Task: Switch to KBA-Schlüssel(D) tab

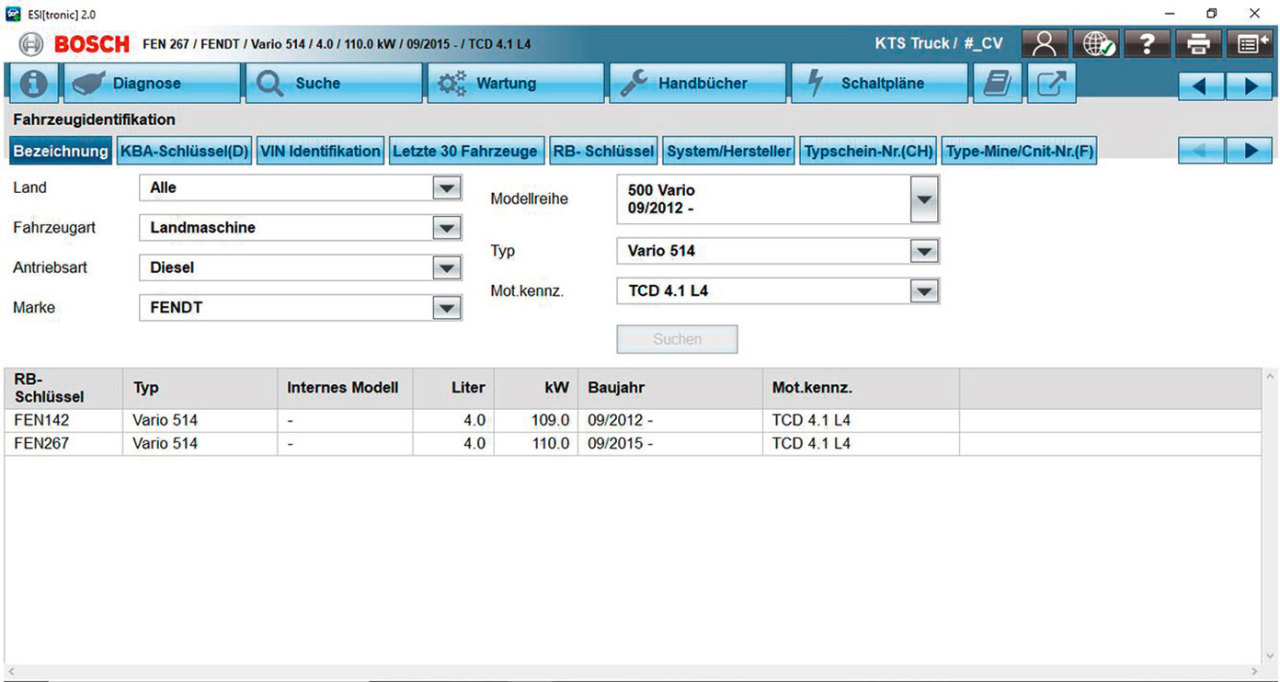Action: click(x=184, y=151)
